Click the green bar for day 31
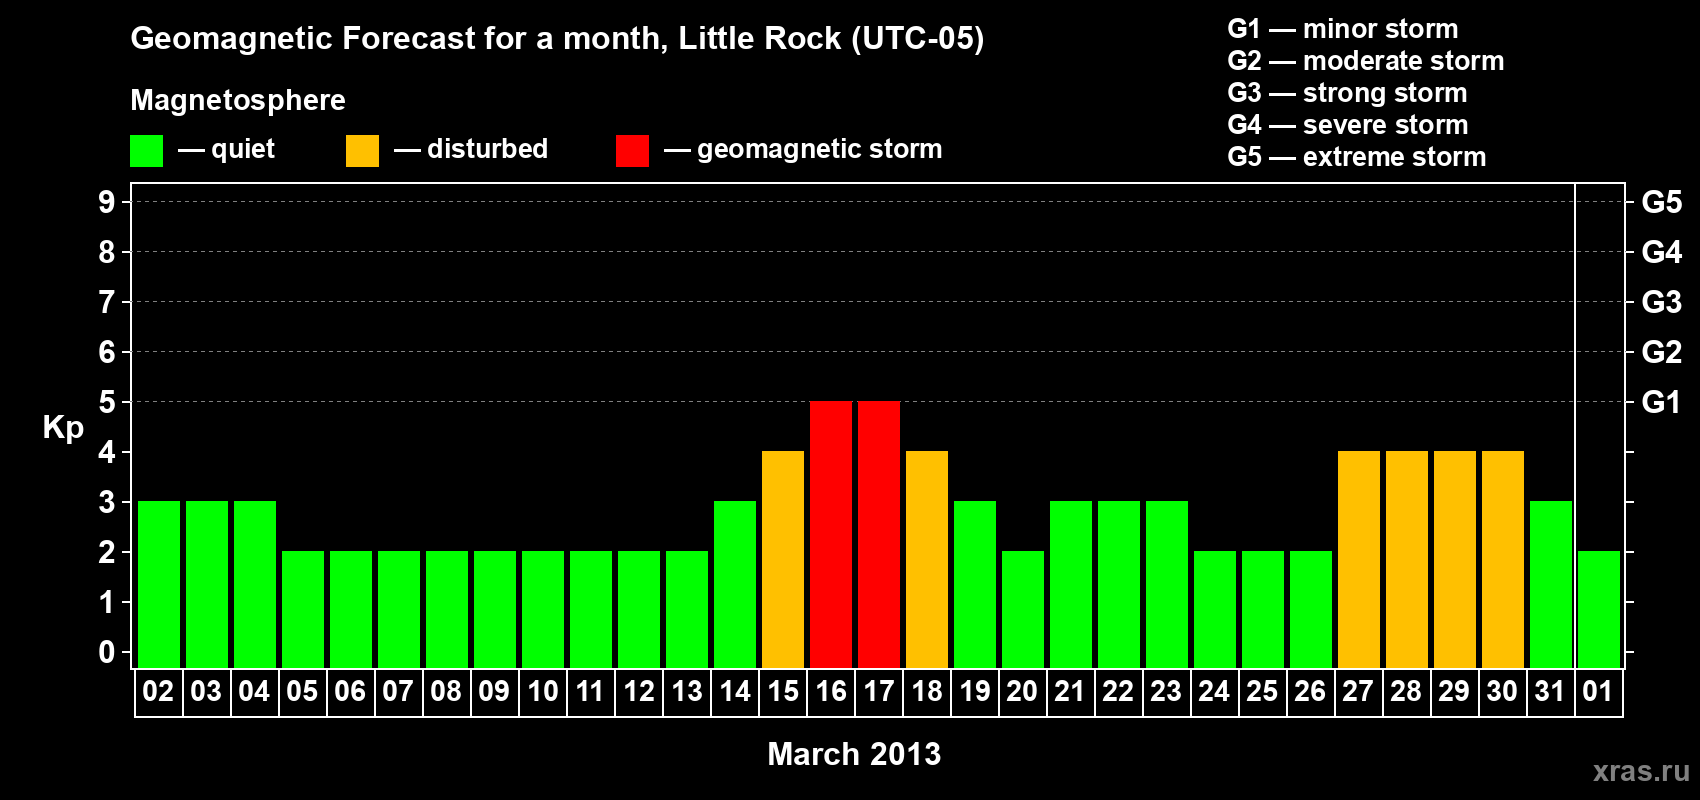 click(1551, 585)
